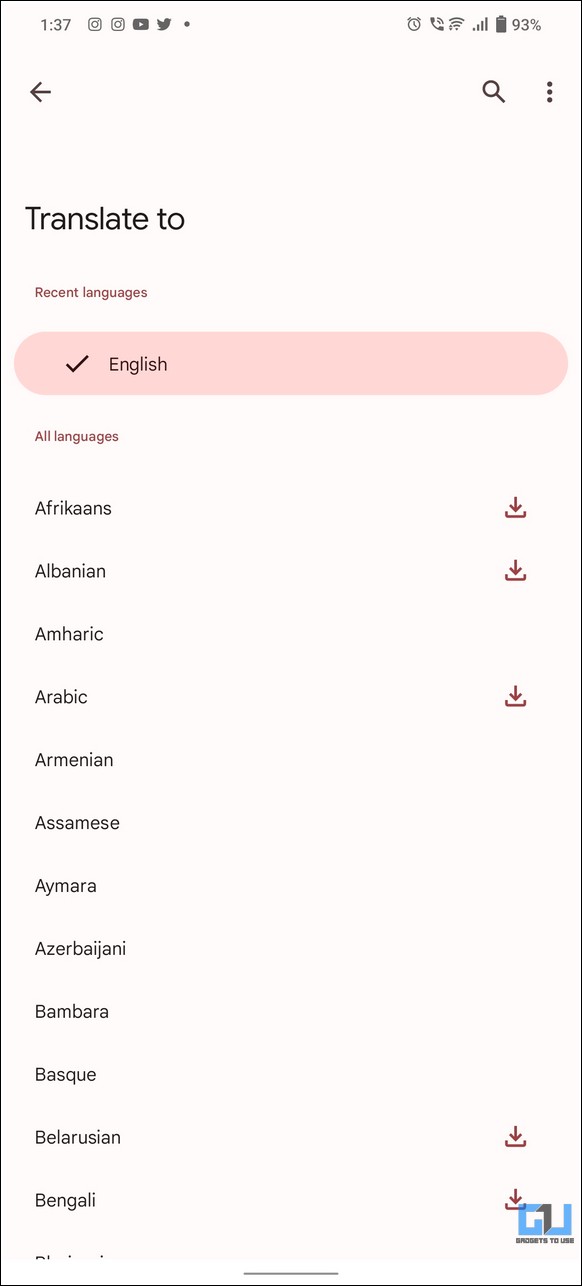The width and height of the screenshot is (582, 1286).
Task: Tap the back arrow icon
Action: 40,92
